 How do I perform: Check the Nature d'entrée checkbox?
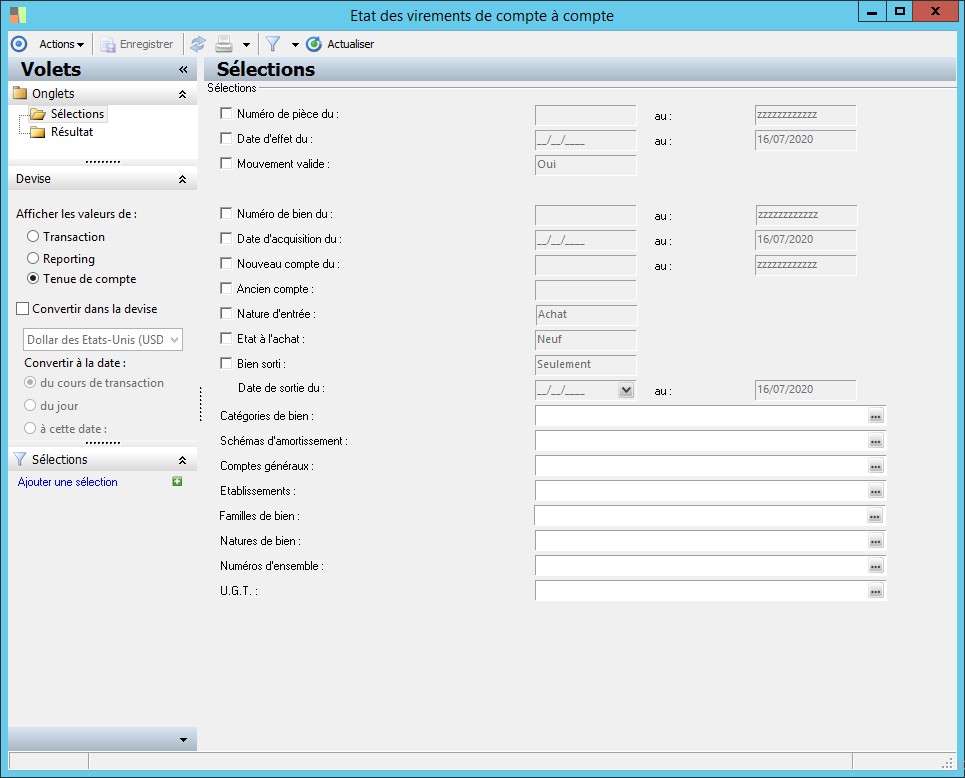pyautogui.click(x=226, y=313)
